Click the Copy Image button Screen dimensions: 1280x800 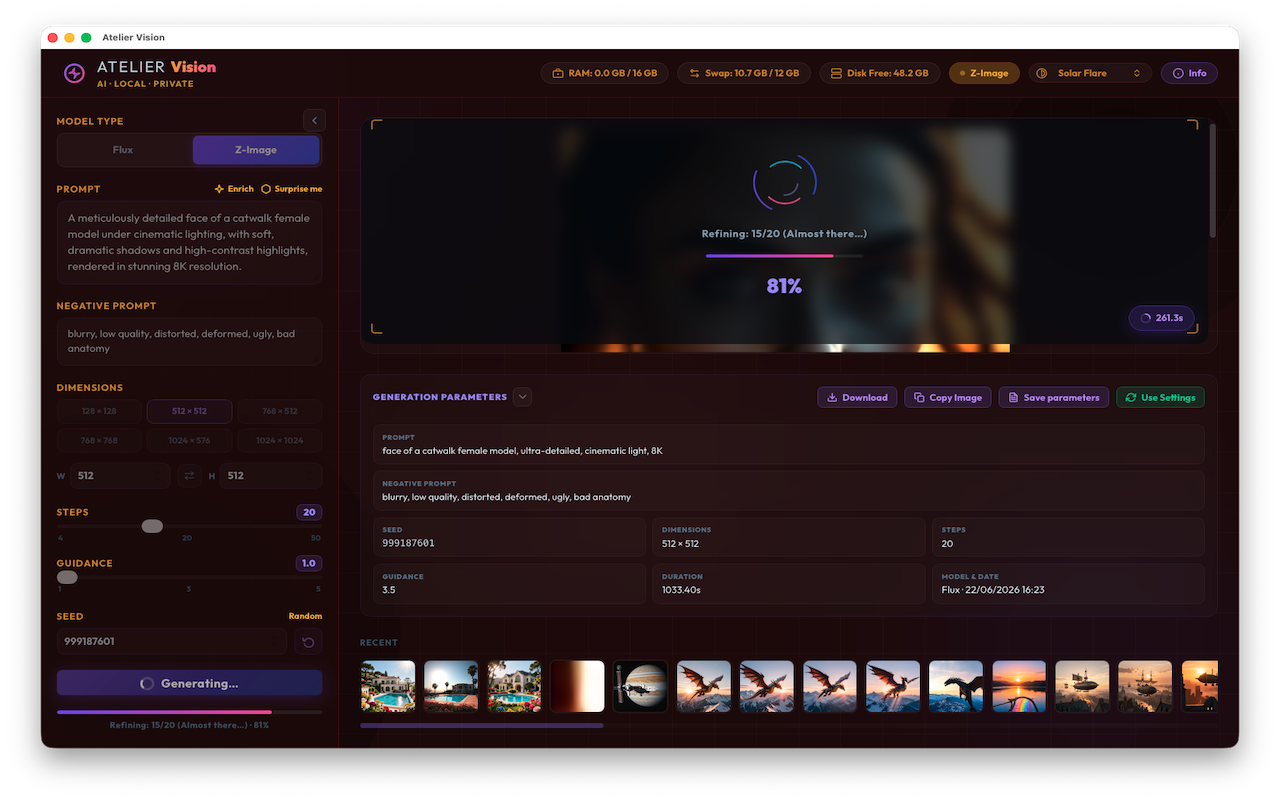click(x=948, y=397)
